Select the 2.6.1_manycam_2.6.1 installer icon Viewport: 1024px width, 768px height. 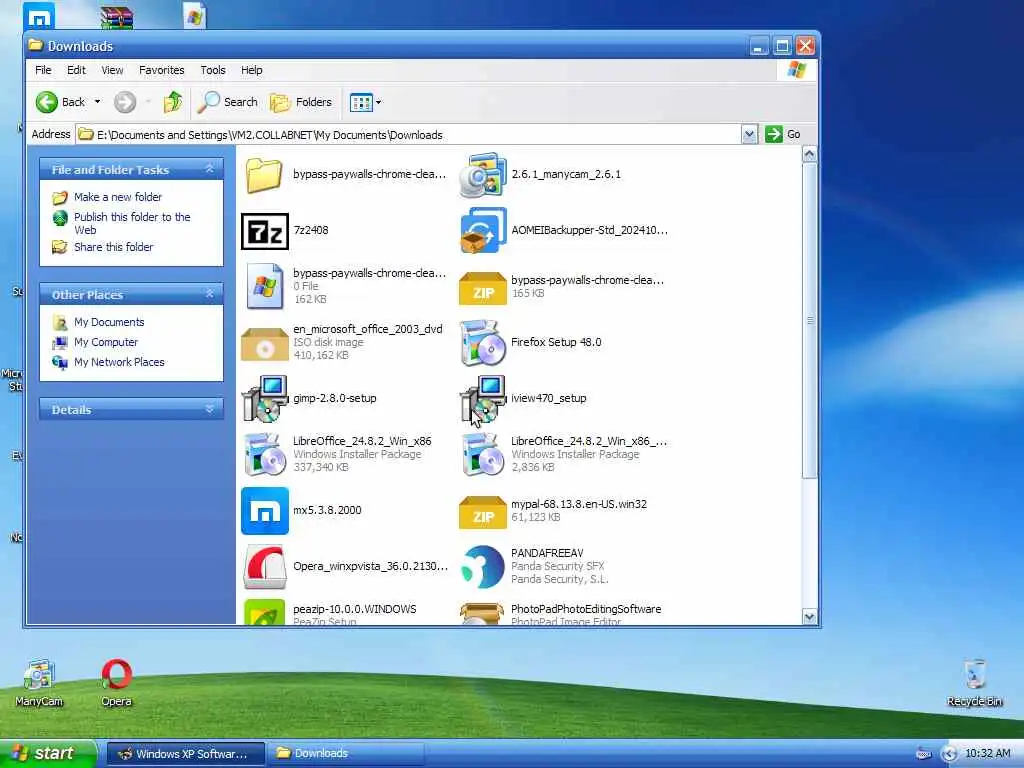click(x=483, y=175)
